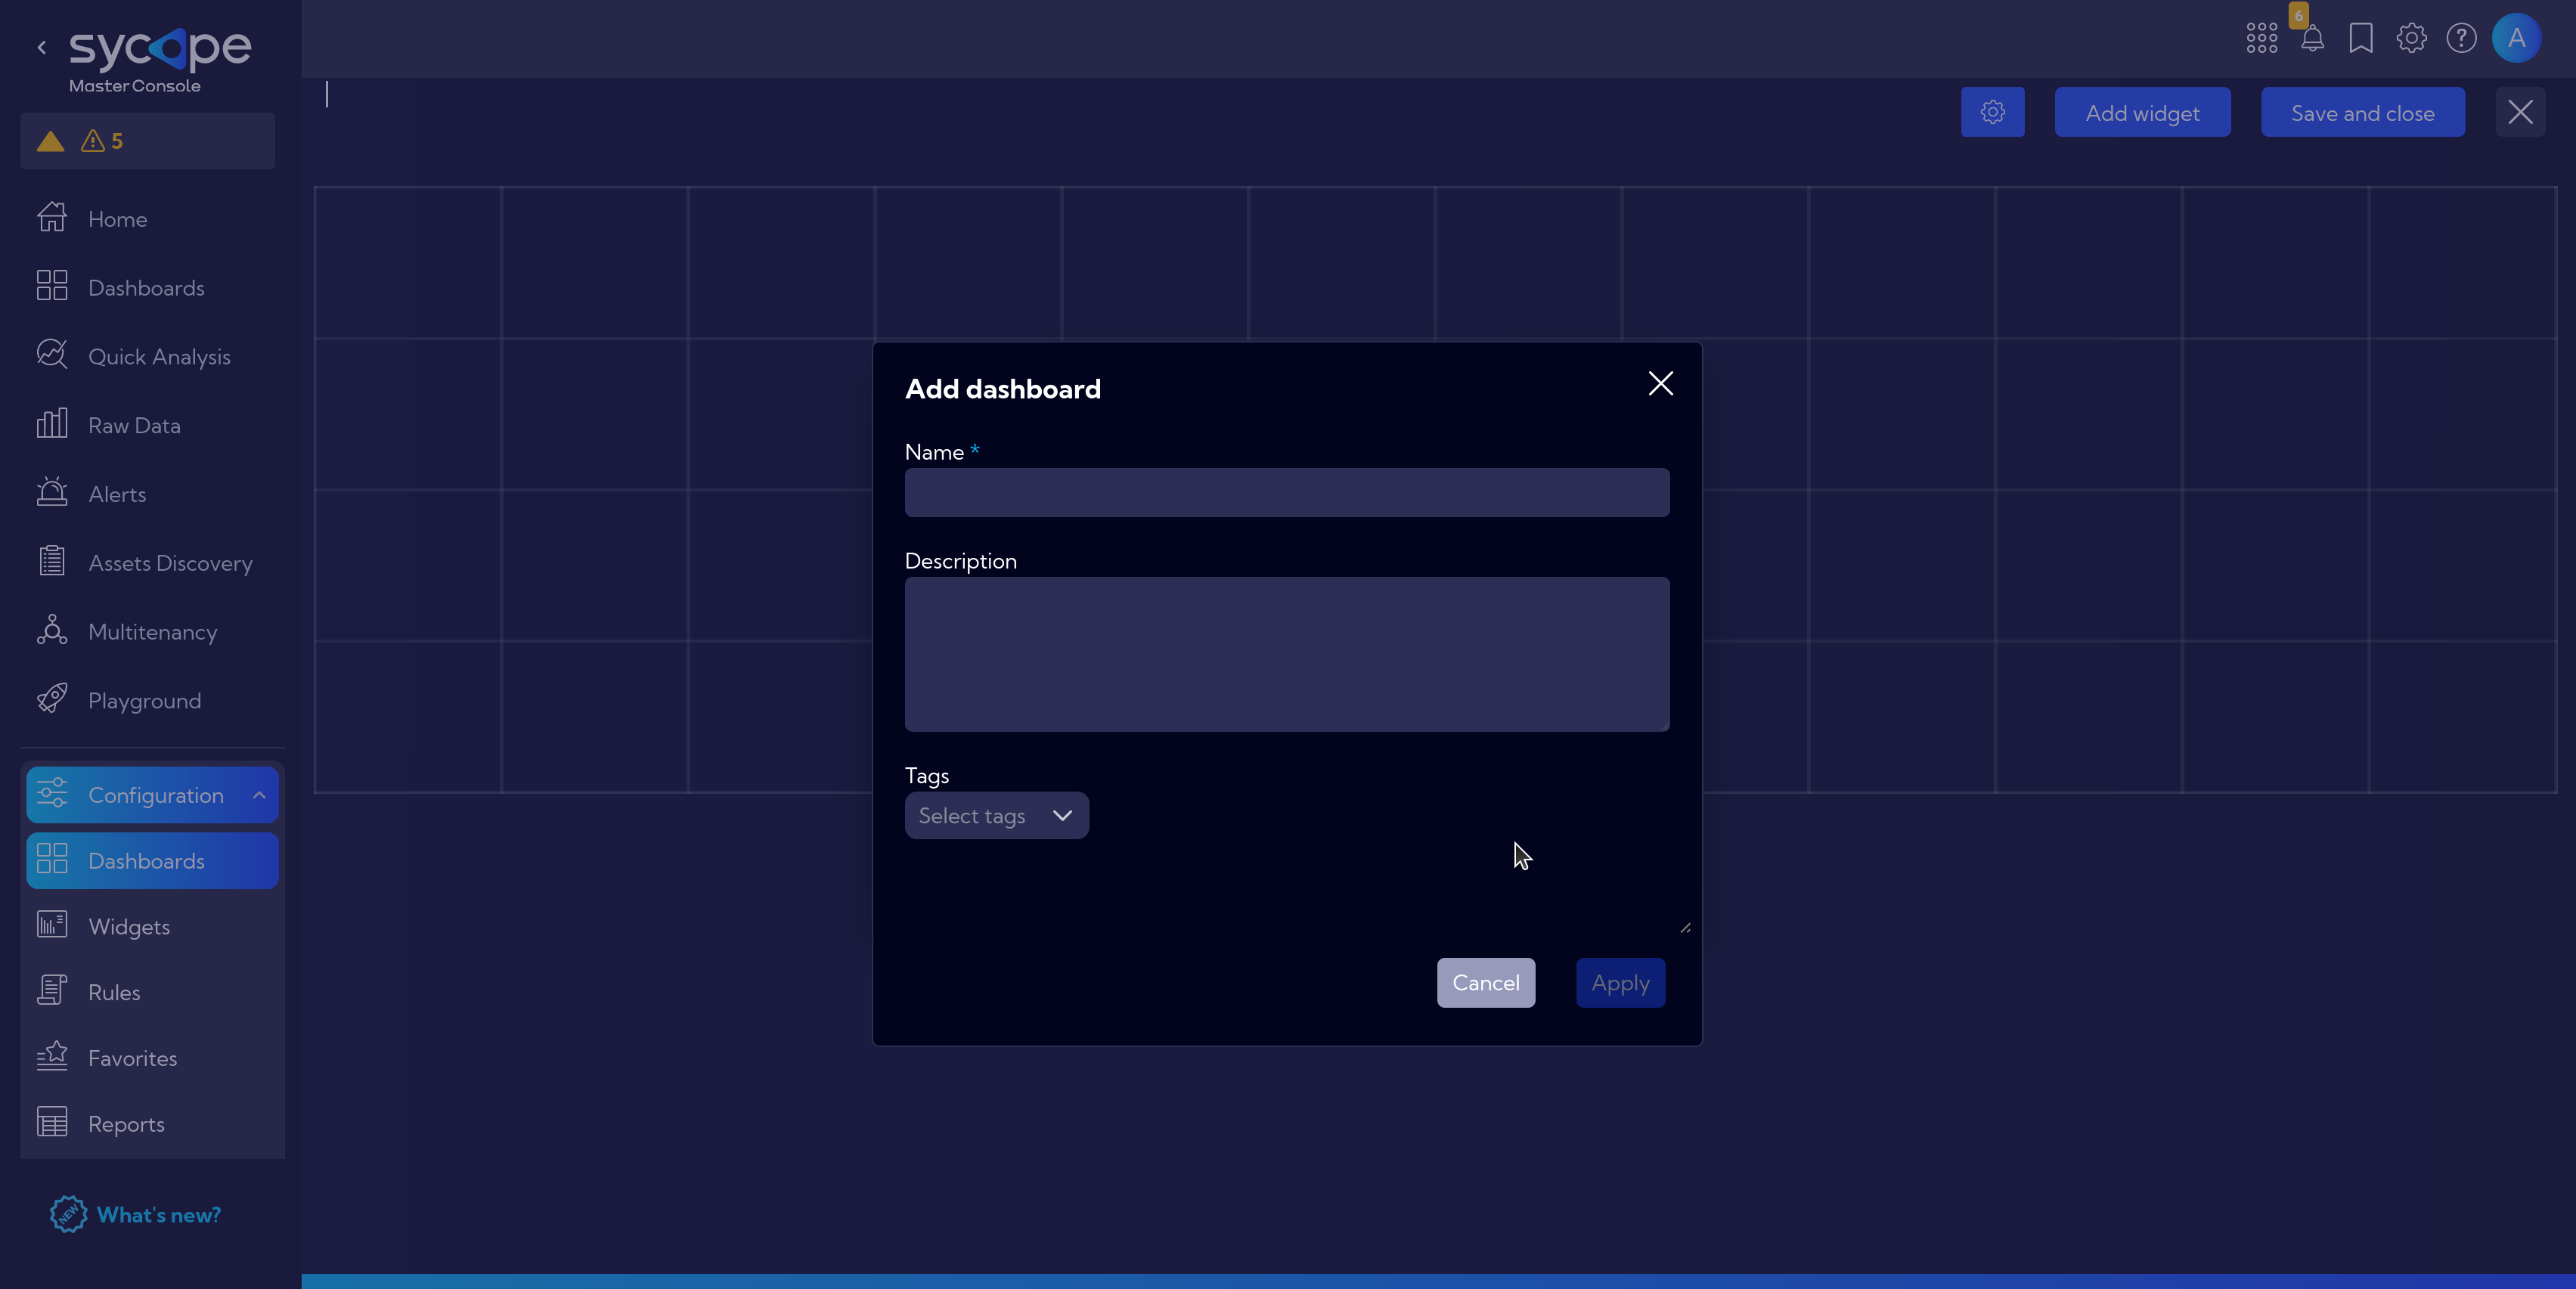Click the Raw Data bar chart icon
2576x1289 pixels.
(52, 423)
